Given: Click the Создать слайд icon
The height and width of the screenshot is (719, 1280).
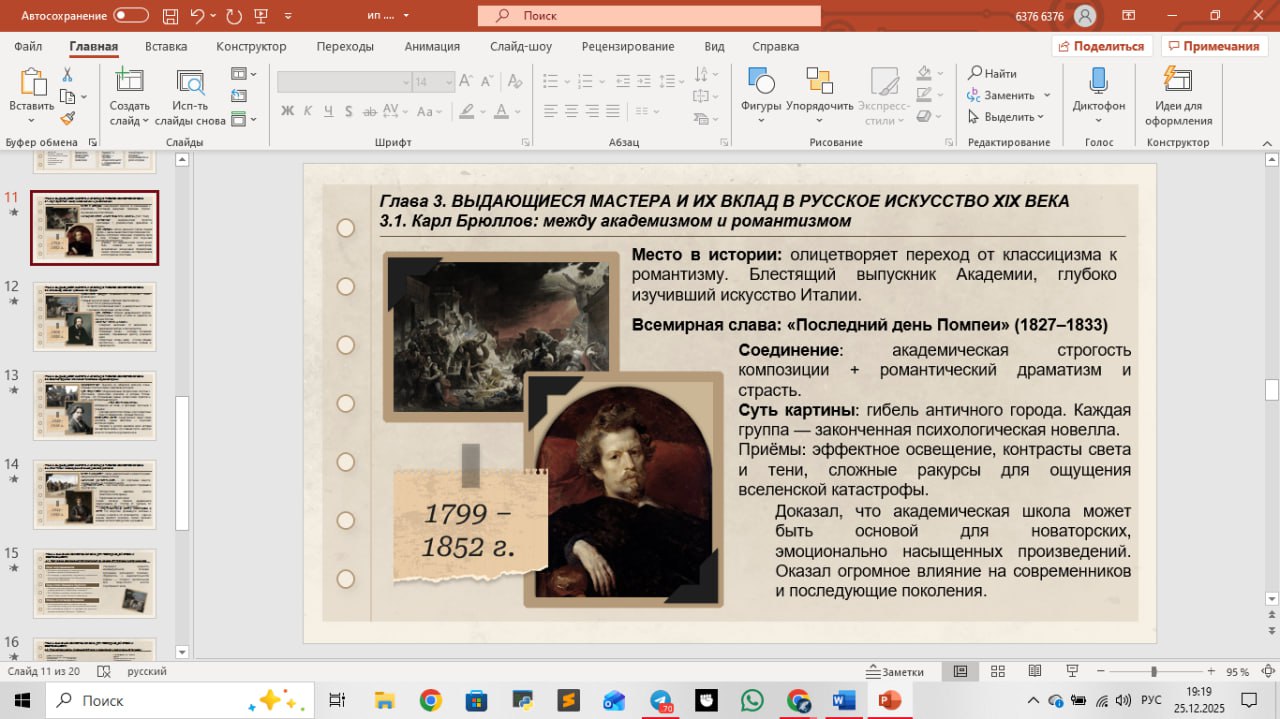Looking at the screenshot, I should [x=129, y=82].
